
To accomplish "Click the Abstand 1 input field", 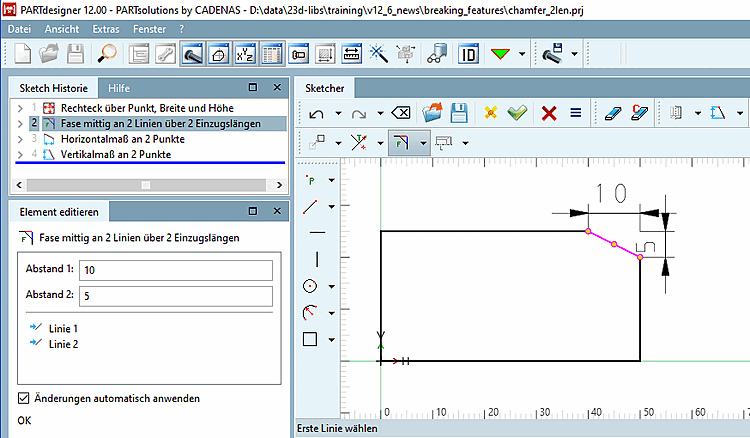I will point(176,270).
